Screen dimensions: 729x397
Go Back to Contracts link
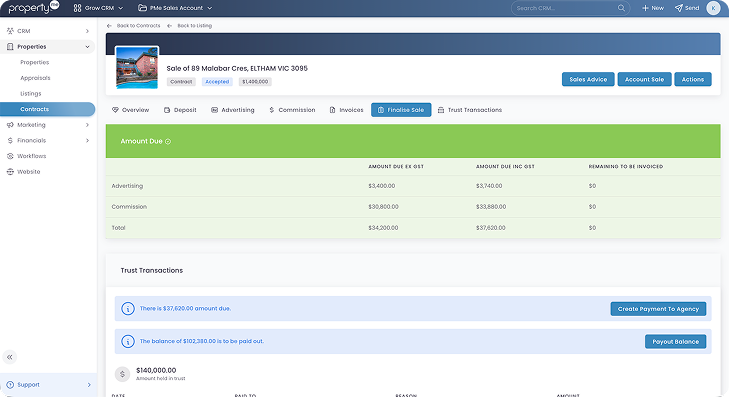click(133, 26)
